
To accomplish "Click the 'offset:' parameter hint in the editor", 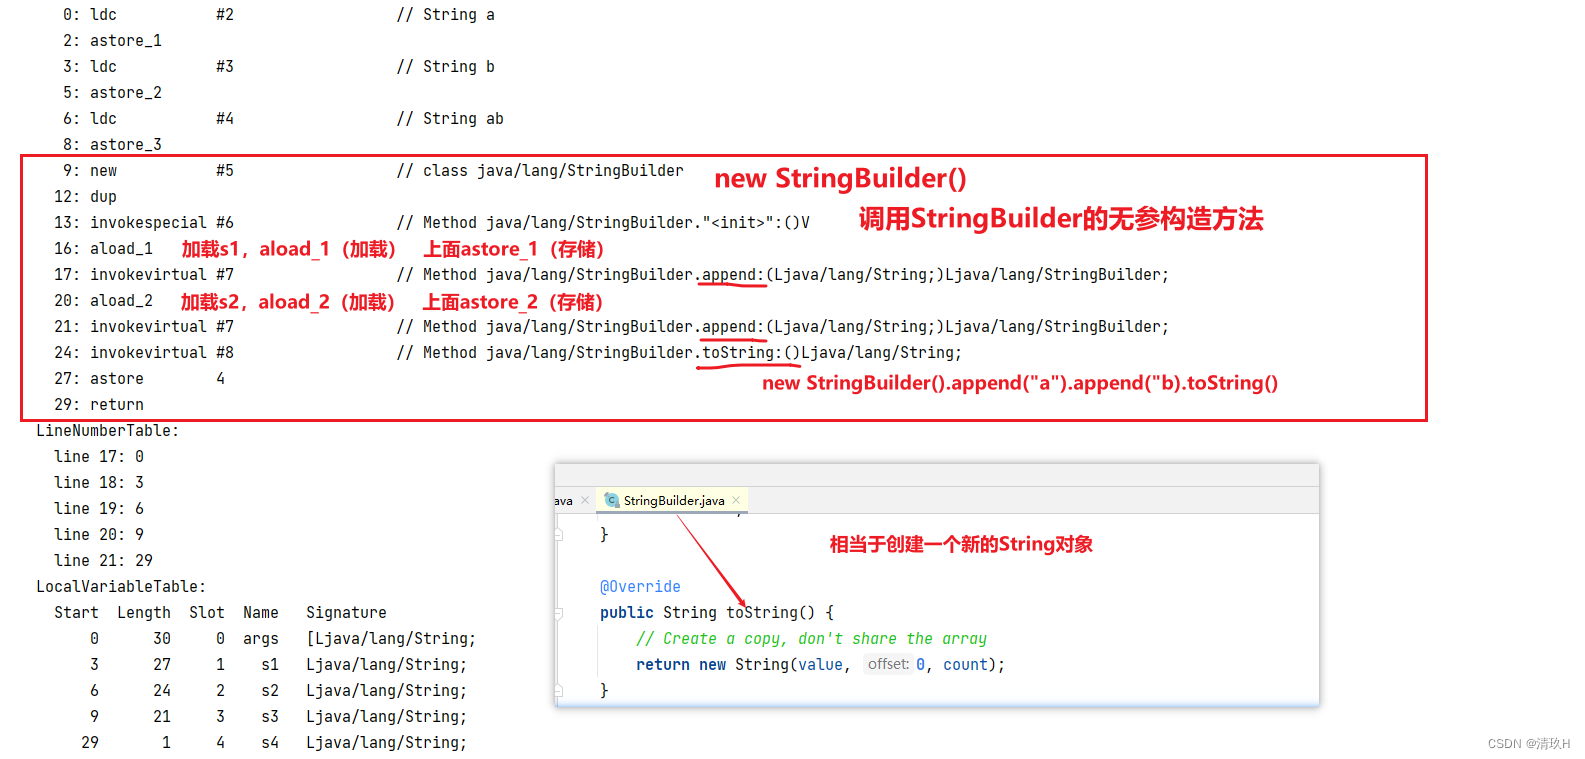I will [888, 665].
